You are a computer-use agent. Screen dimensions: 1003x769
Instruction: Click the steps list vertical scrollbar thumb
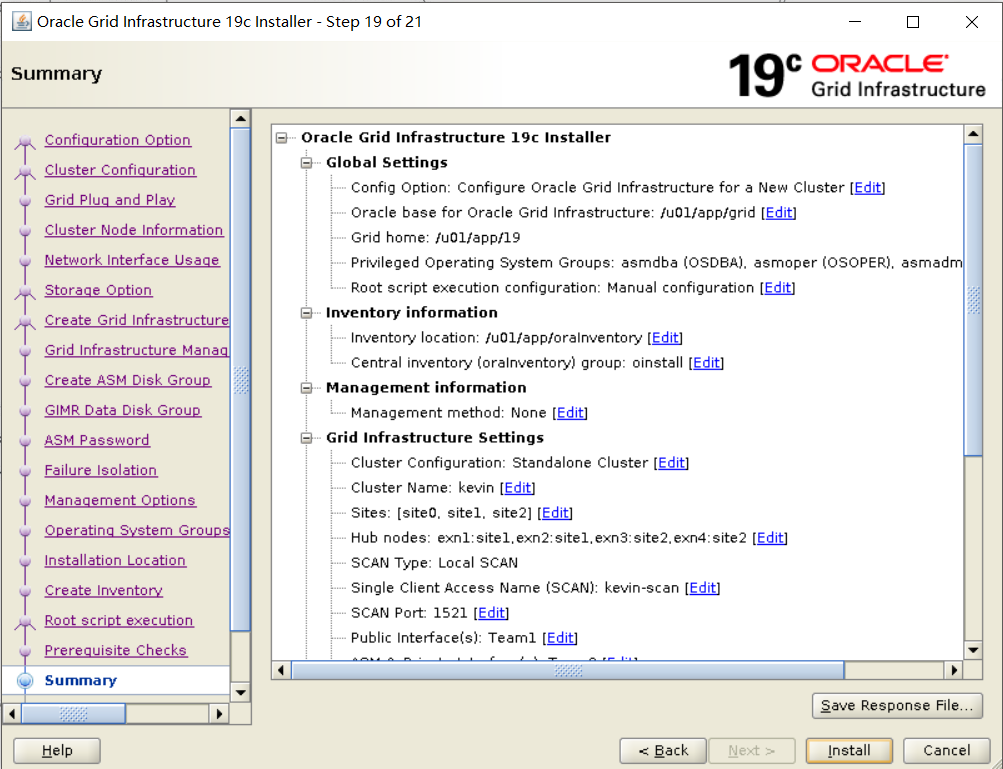241,380
